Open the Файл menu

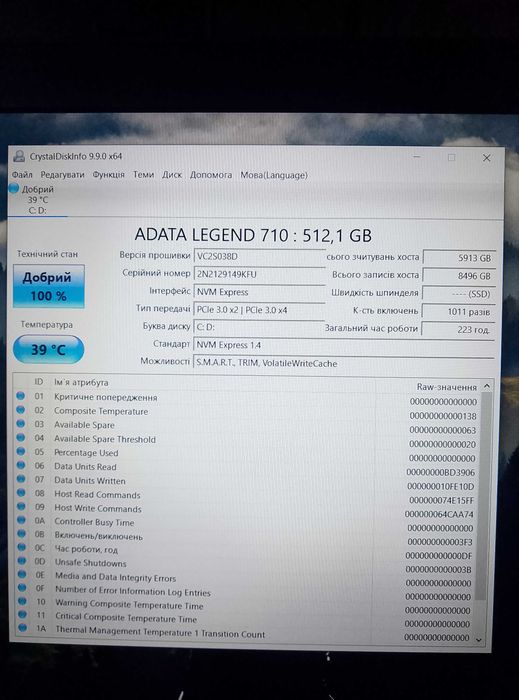click(22, 175)
